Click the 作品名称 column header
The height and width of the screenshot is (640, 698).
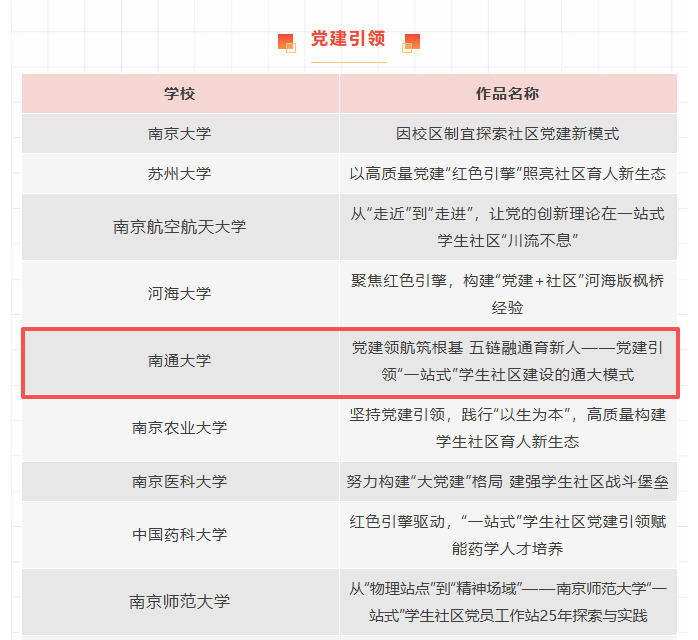507,93
